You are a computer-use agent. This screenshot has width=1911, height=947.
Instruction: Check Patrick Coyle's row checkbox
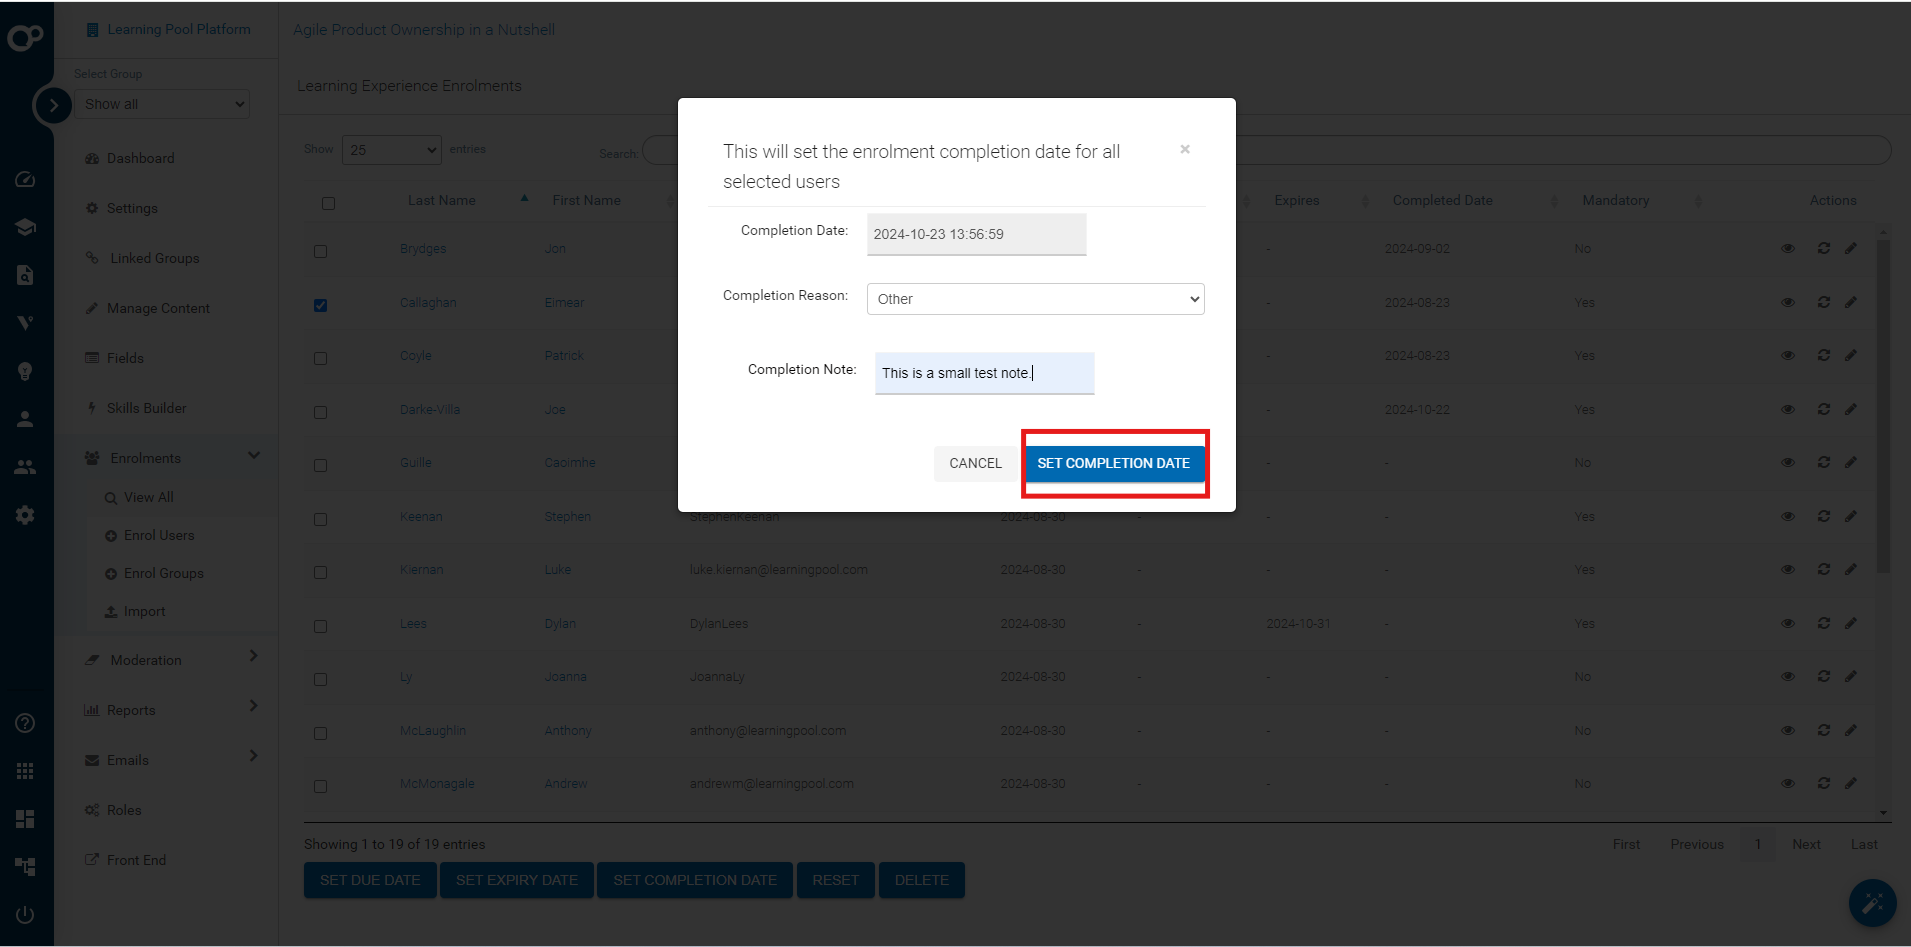[x=320, y=358]
